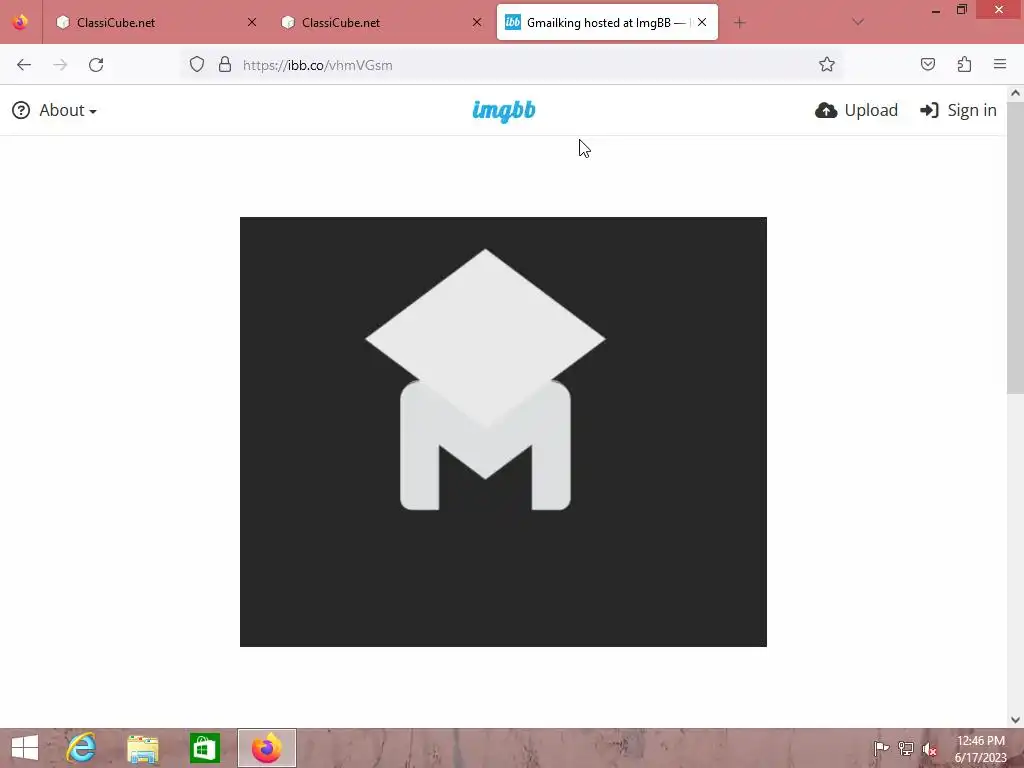
Task: Go back to the previous page
Action: click(x=24, y=65)
